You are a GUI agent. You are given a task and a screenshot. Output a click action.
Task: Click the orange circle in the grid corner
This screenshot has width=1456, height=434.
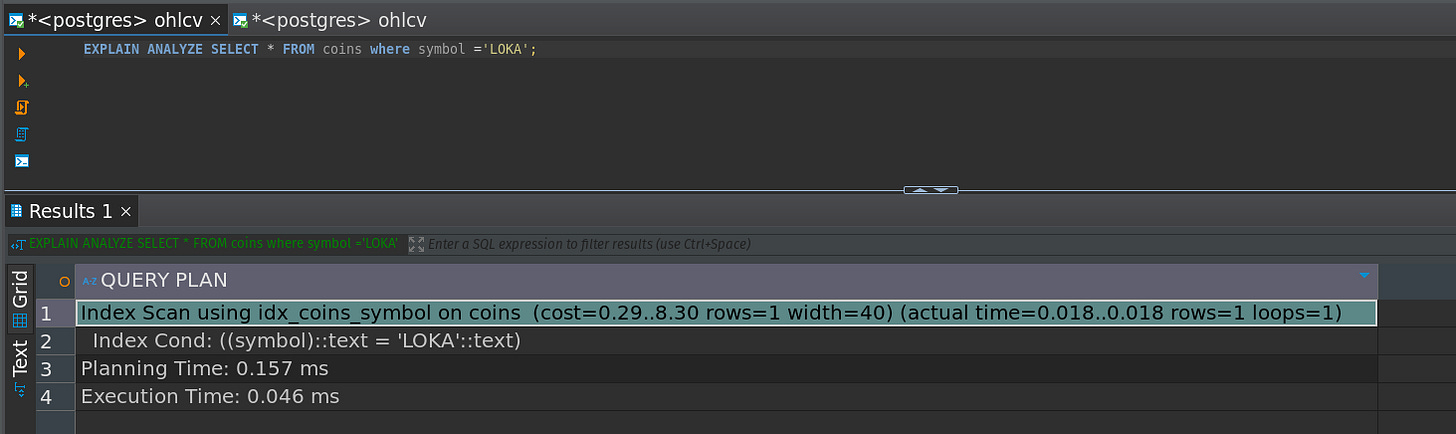point(65,282)
